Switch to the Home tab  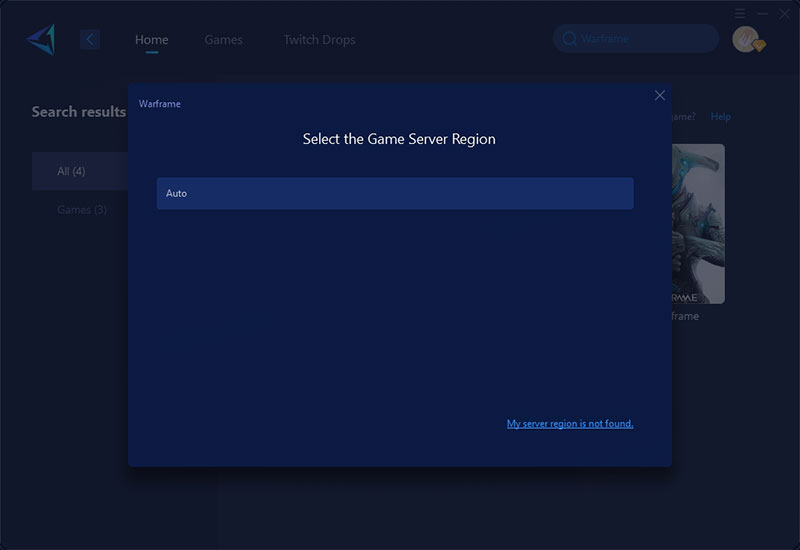(x=152, y=40)
